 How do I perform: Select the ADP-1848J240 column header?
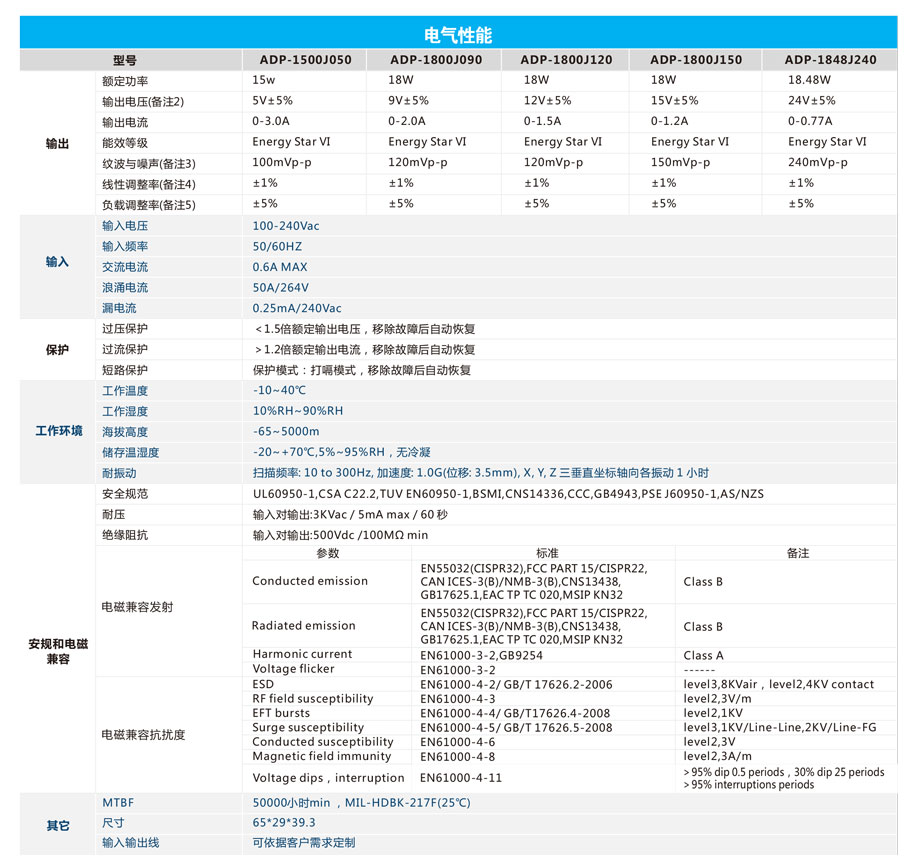830,59
